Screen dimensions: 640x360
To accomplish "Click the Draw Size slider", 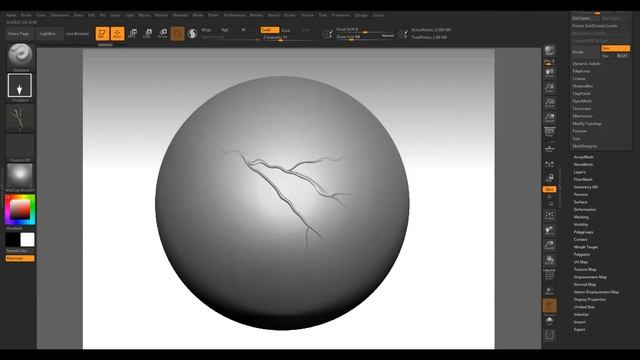I will (x=365, y=37).
